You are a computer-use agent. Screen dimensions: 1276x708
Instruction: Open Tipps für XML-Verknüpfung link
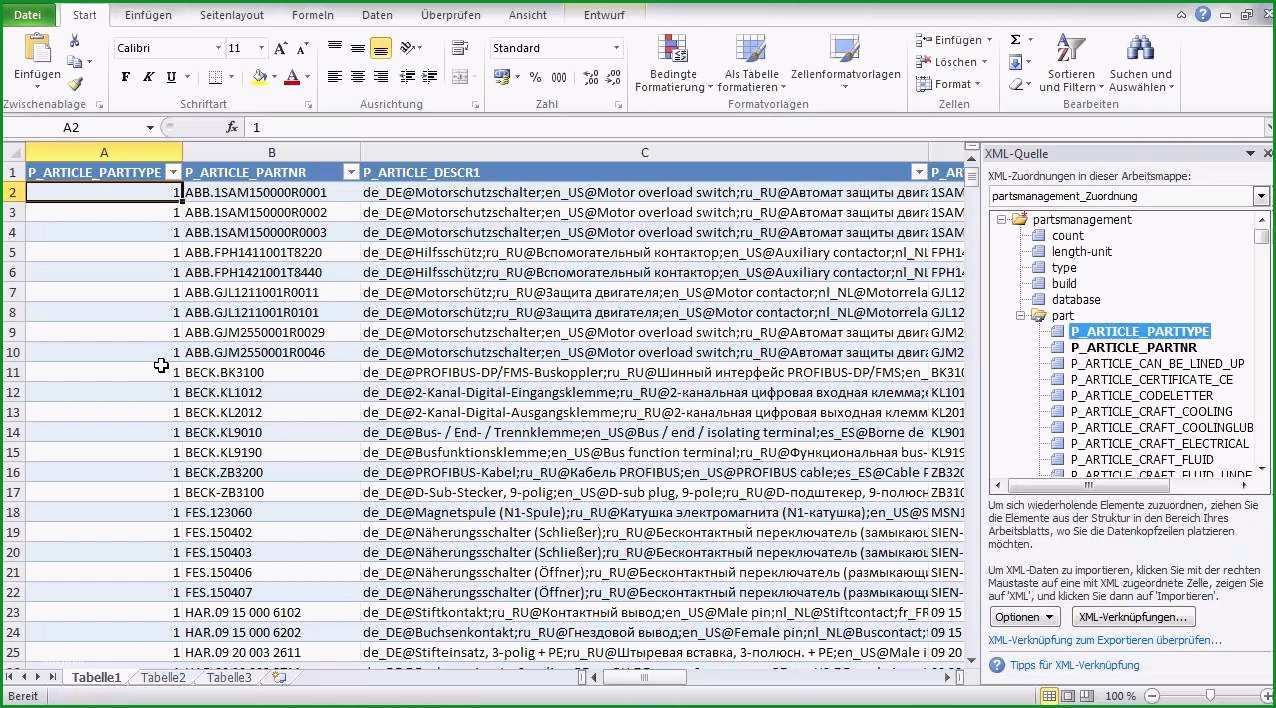1074,665
